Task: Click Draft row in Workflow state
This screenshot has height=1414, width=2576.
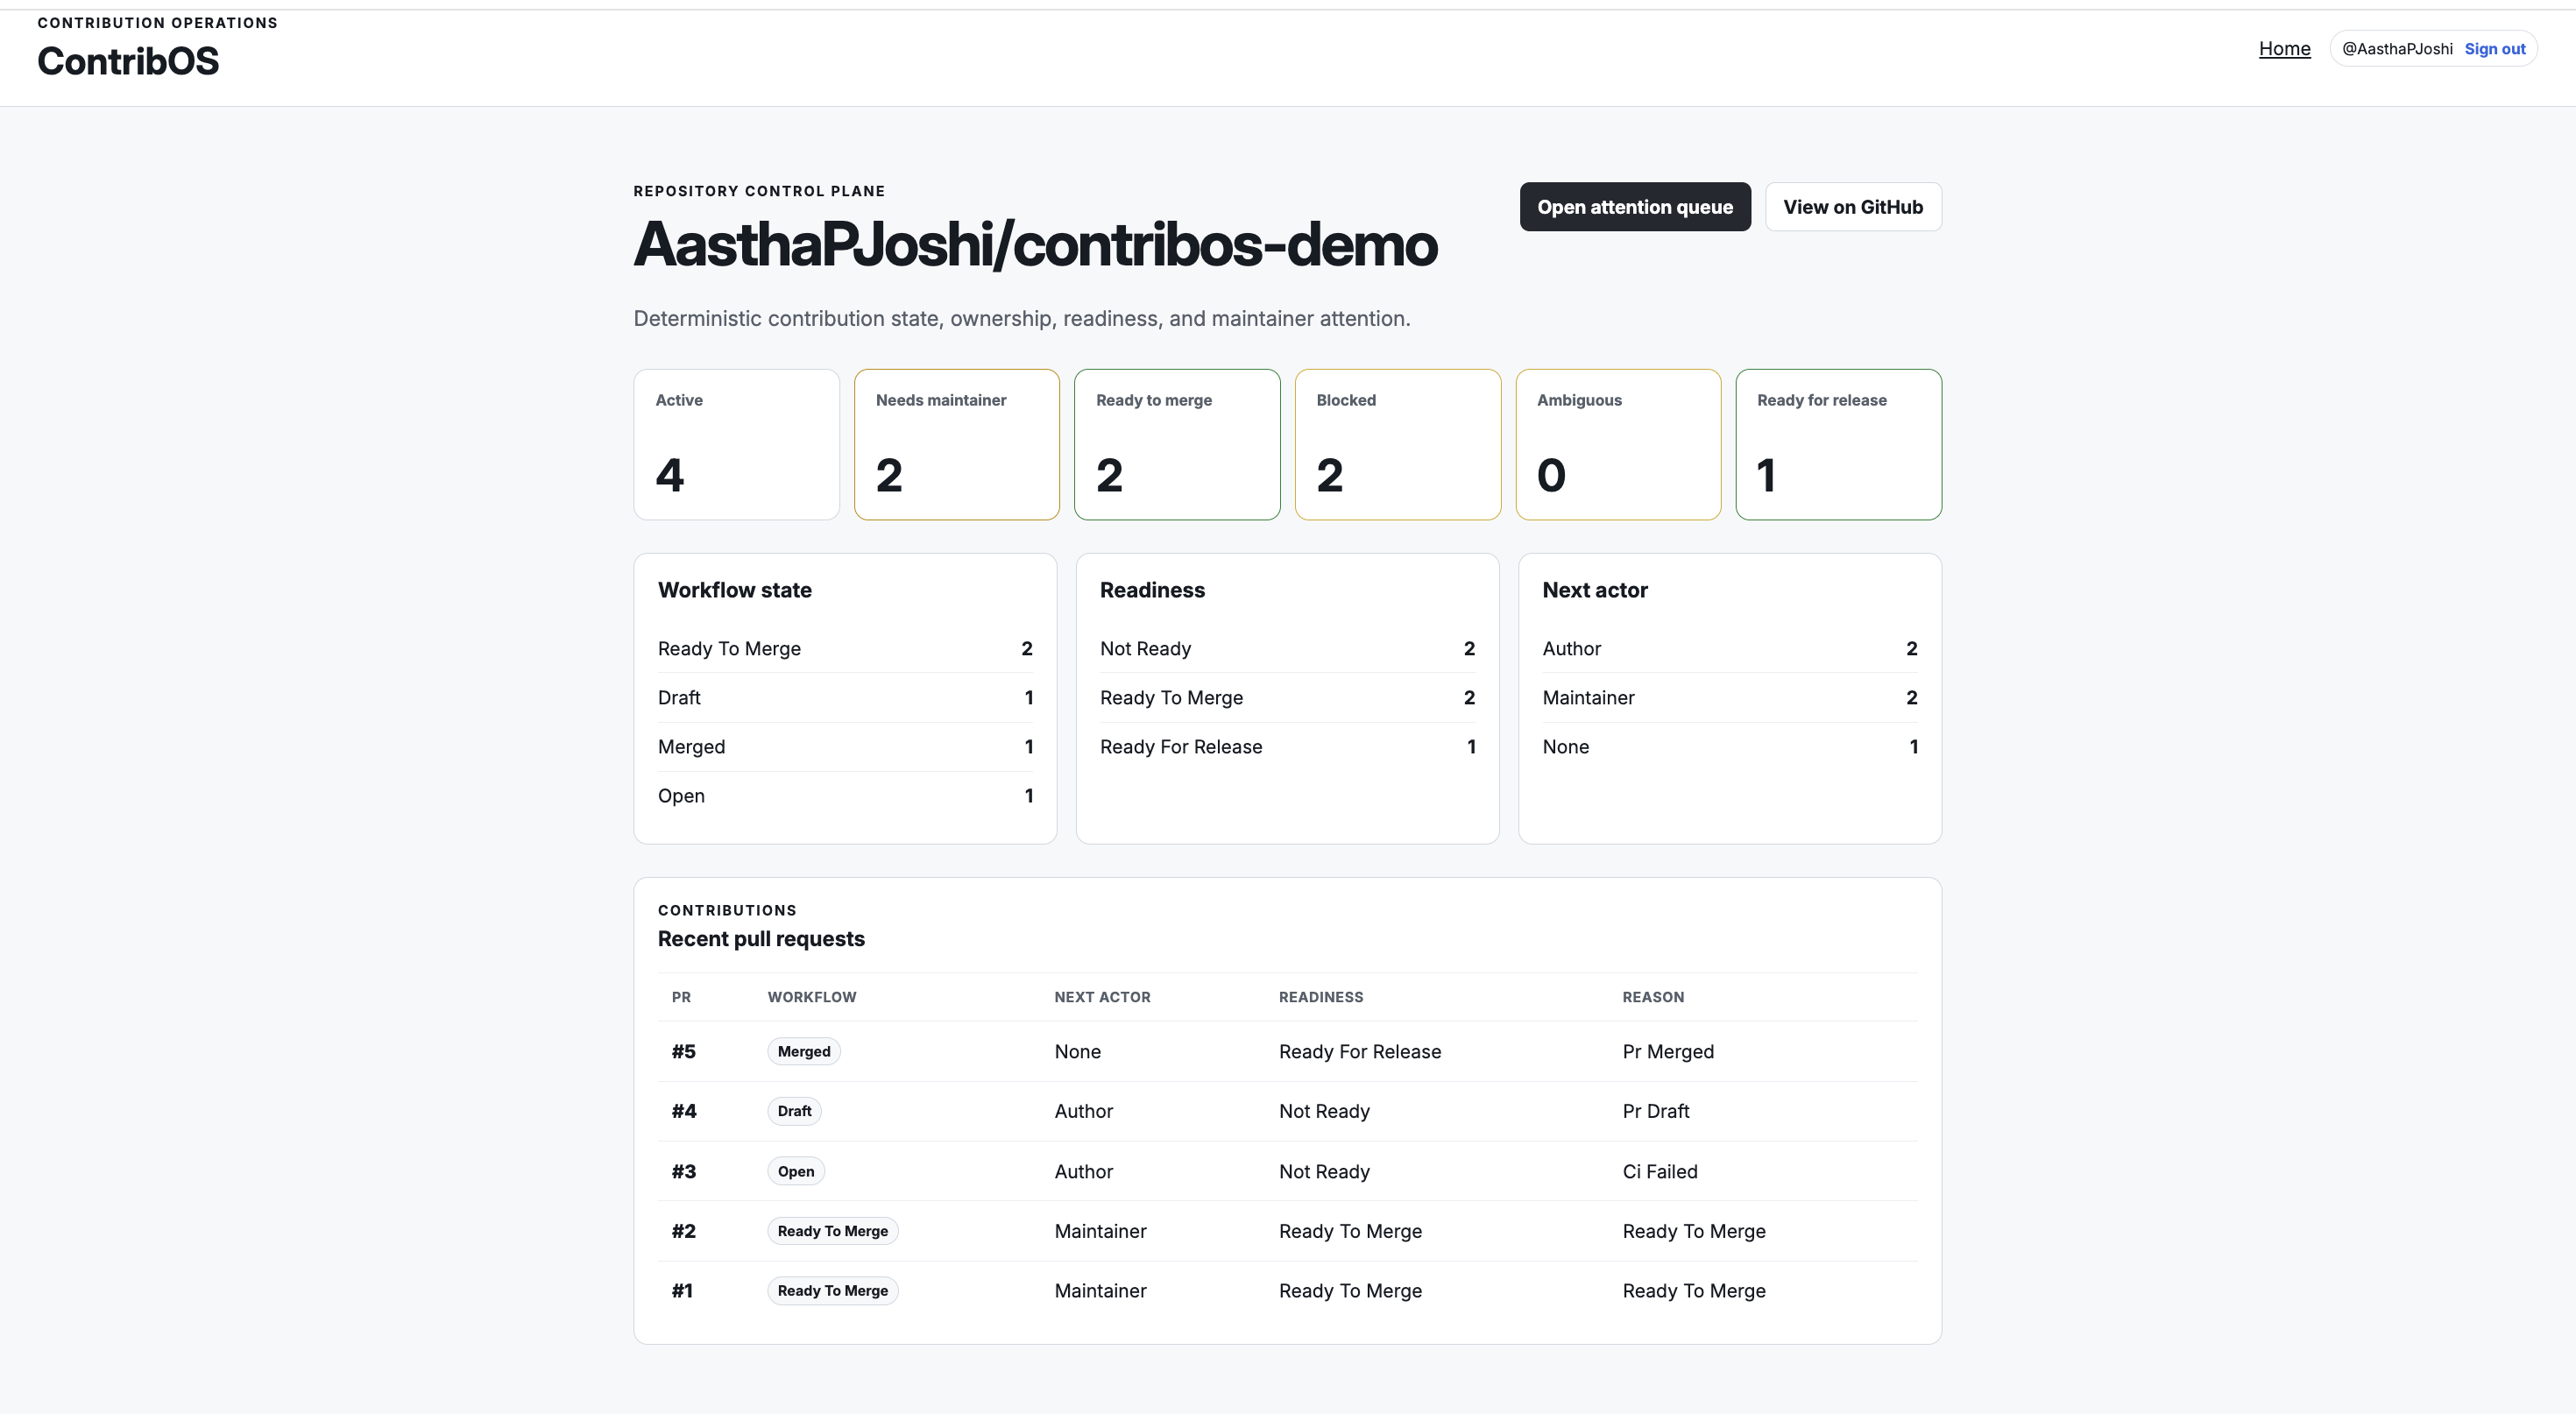Action: pos(845,698)
